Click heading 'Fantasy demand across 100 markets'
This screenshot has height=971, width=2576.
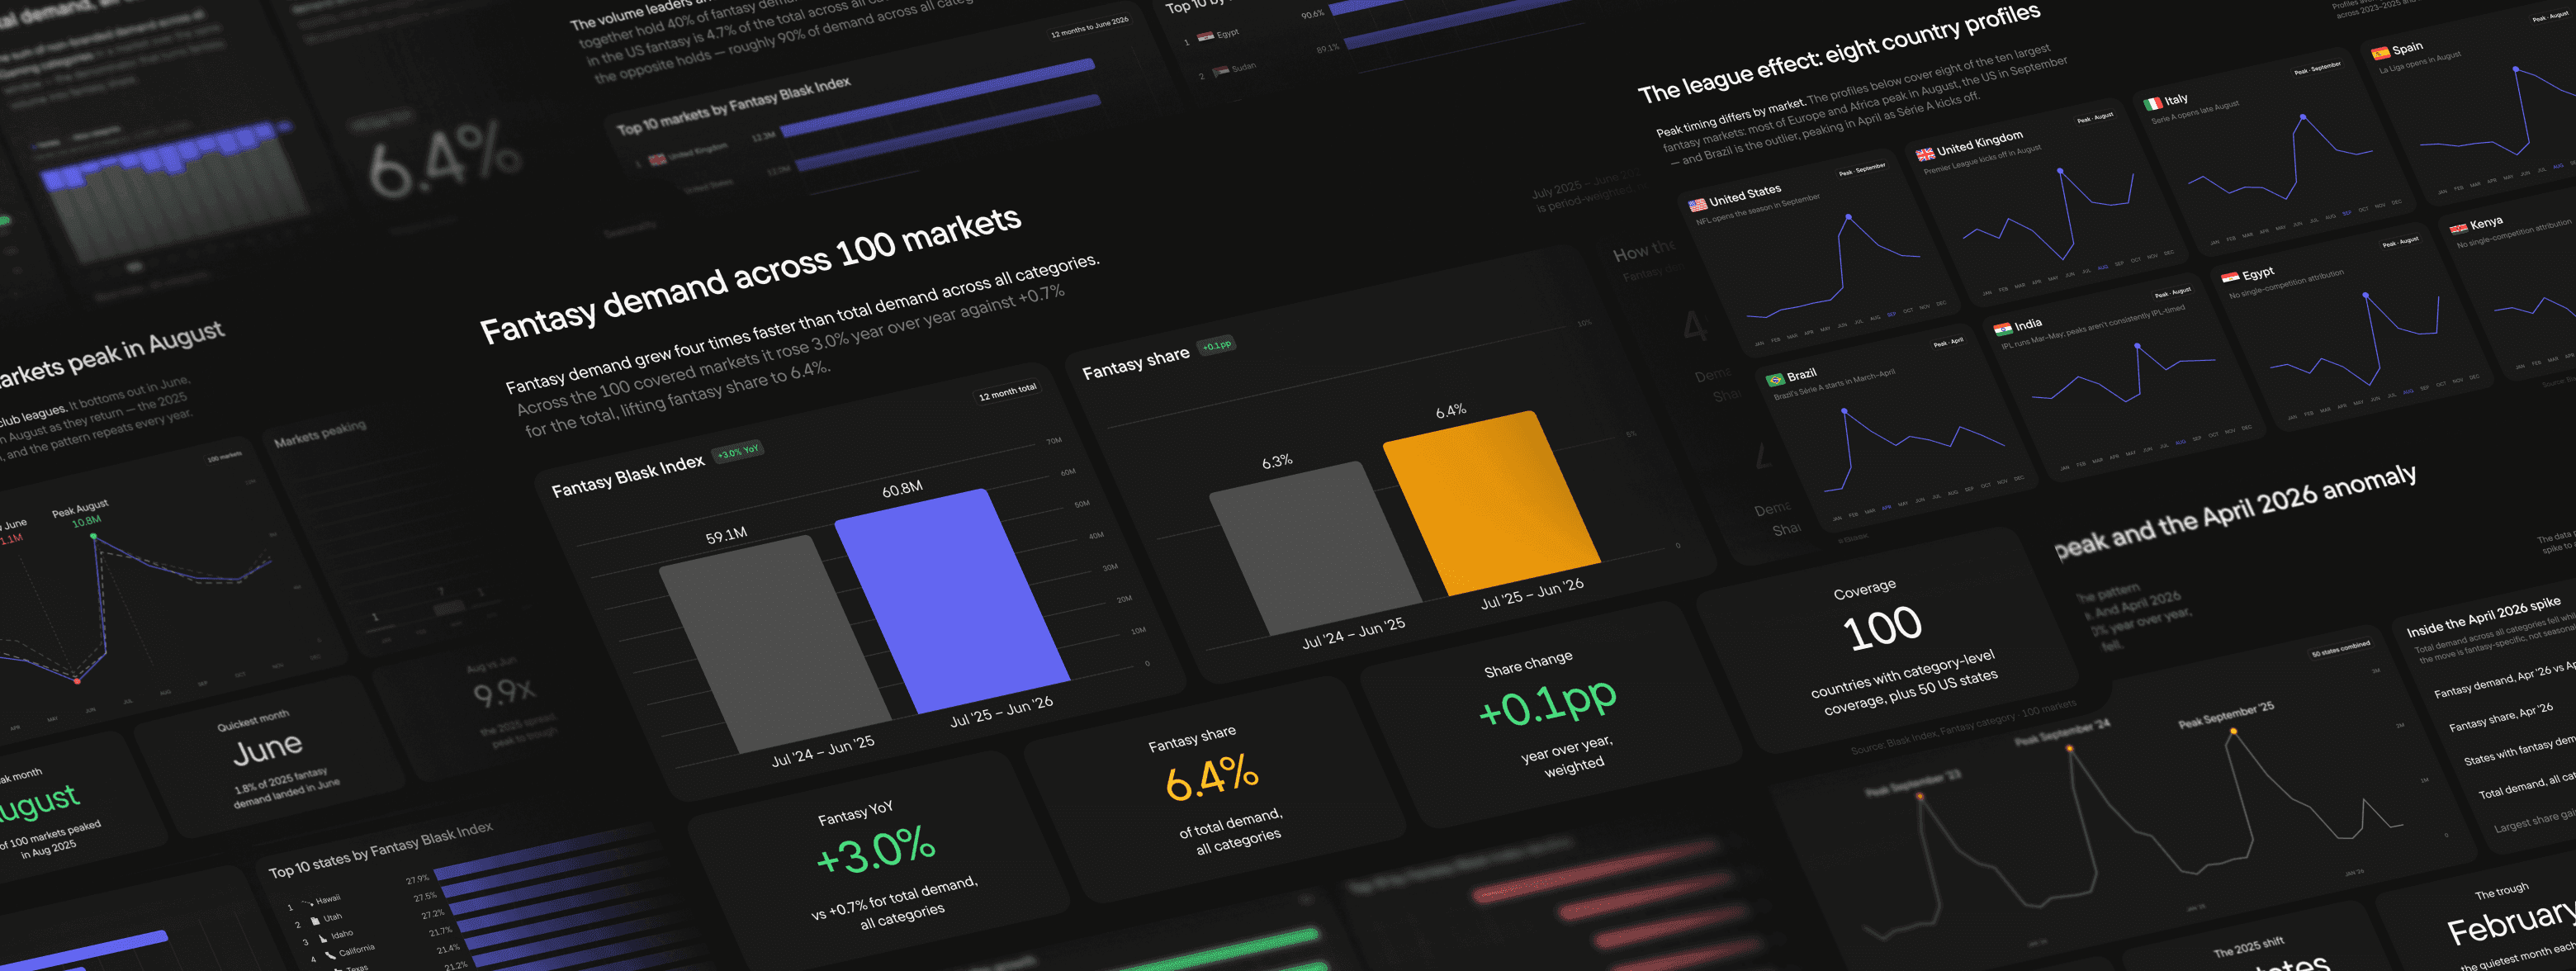[x=751, y=275]
